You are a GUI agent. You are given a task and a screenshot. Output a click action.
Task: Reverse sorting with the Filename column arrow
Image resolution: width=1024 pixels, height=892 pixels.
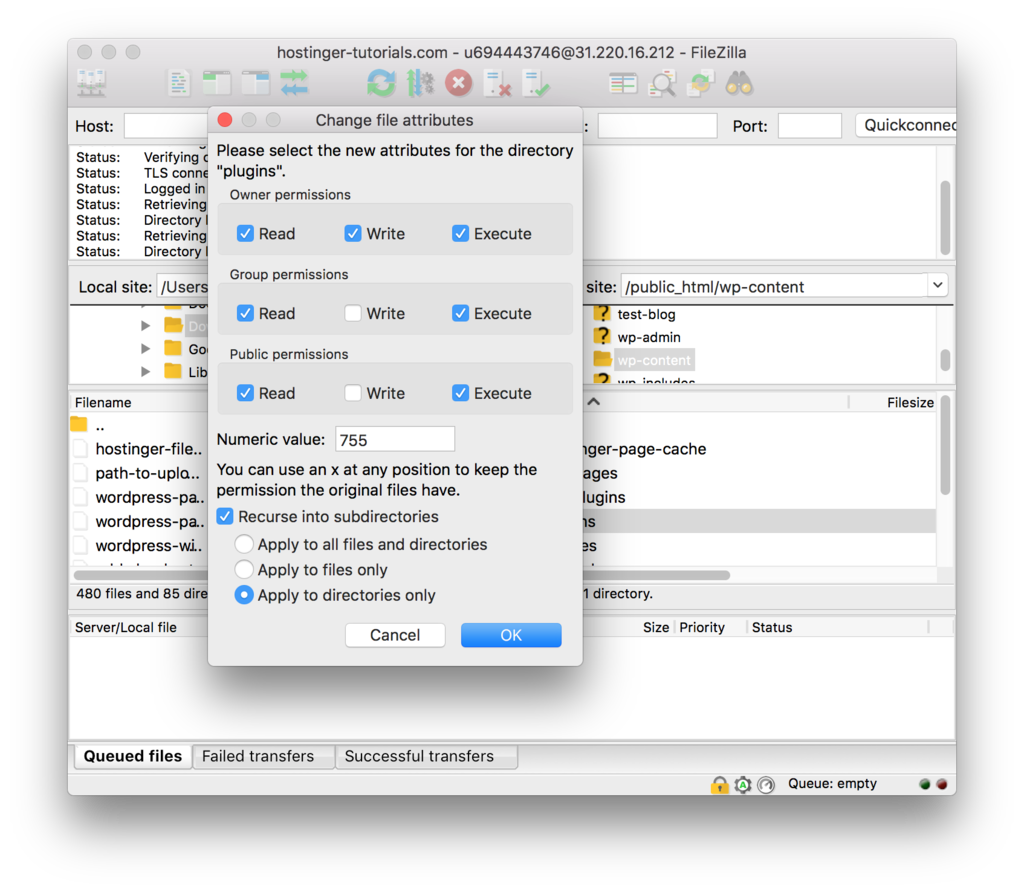tap(593, 402)
